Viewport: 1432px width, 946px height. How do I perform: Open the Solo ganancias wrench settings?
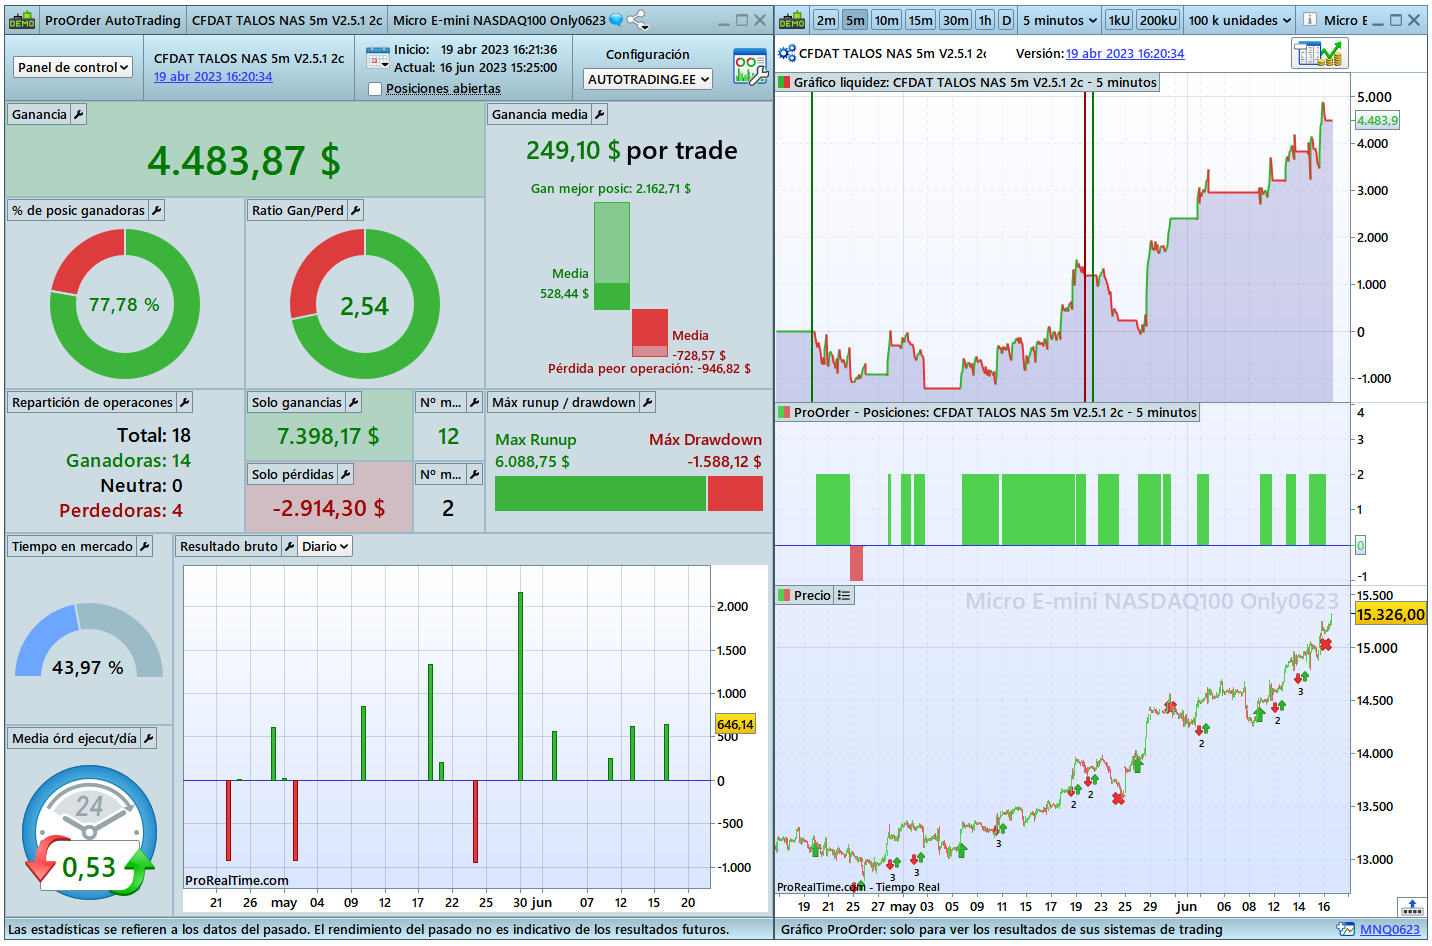tap(353, 403)
